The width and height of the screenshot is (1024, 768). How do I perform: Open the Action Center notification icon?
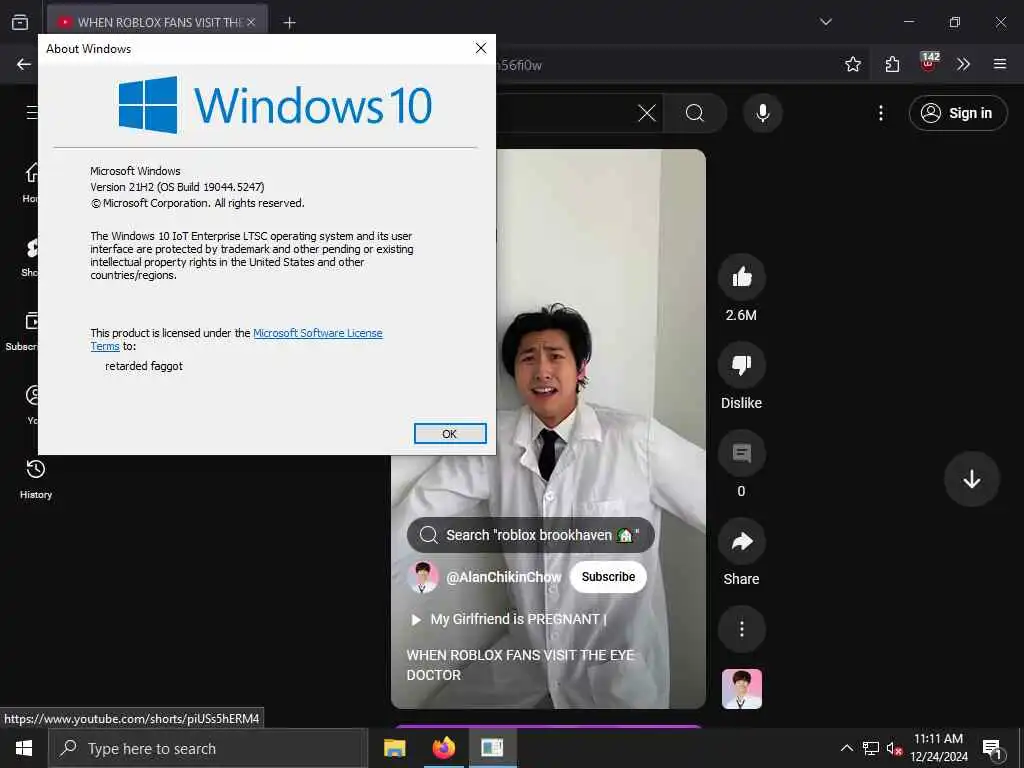(992, 748)
